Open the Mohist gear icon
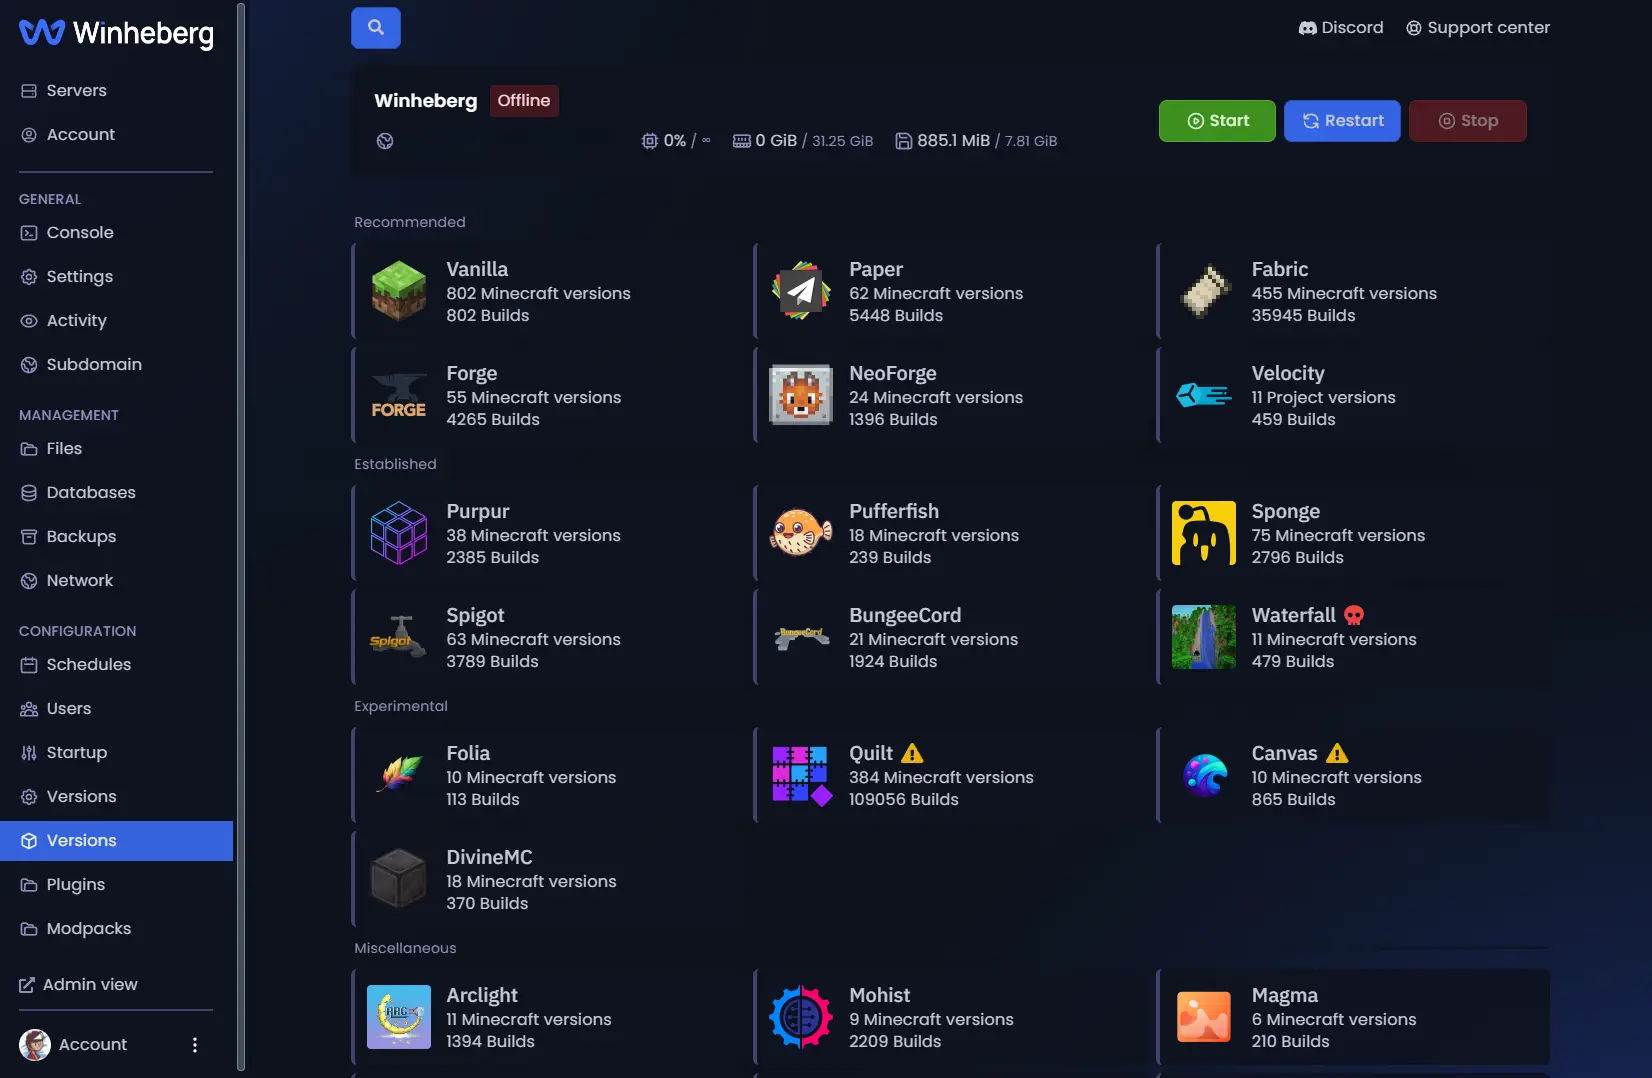The height and width of the screenshot is (1078, 1652). pos(801,1017)
